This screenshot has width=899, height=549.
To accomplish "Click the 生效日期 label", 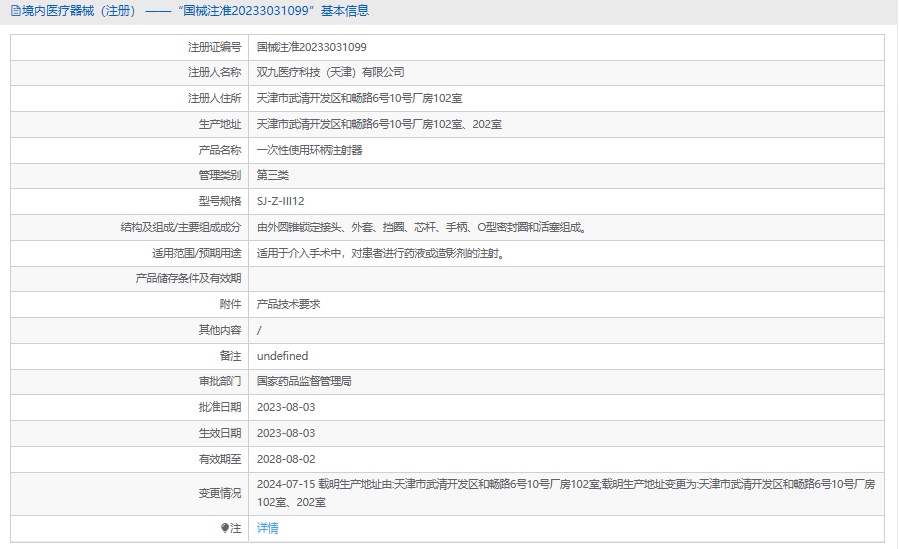I will click(x=220, y=433).
